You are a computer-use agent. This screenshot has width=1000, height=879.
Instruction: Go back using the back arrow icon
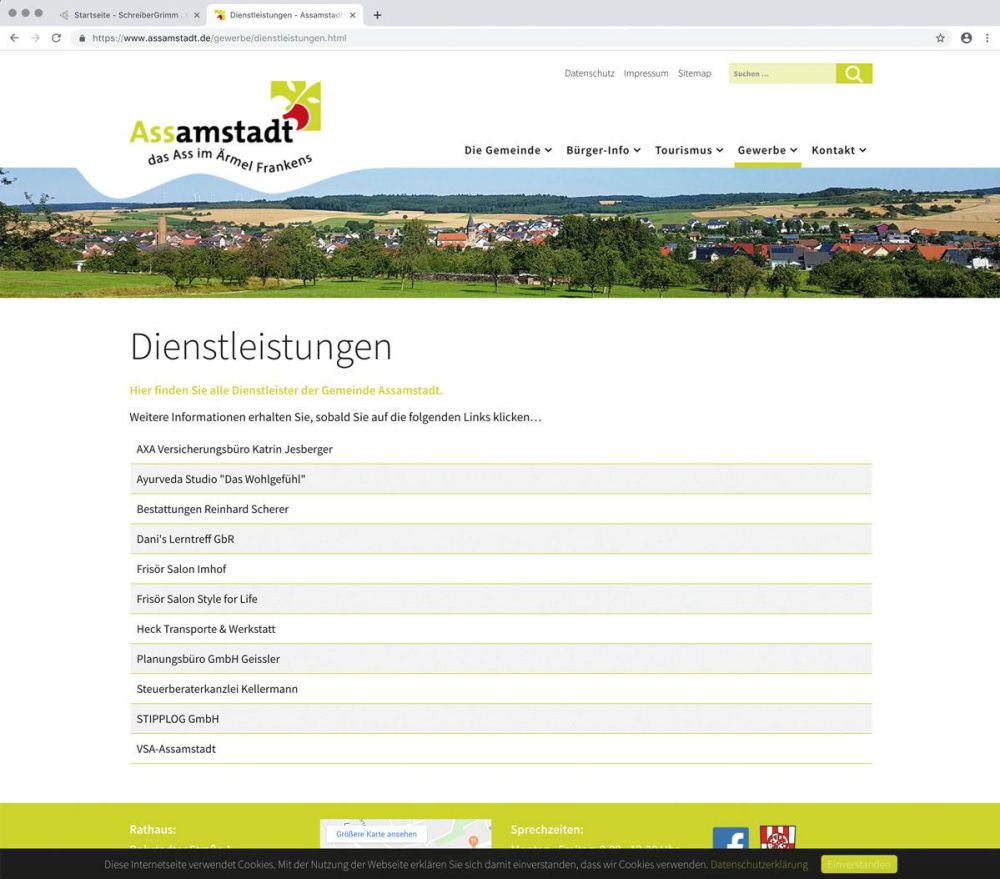coord(14,37)
